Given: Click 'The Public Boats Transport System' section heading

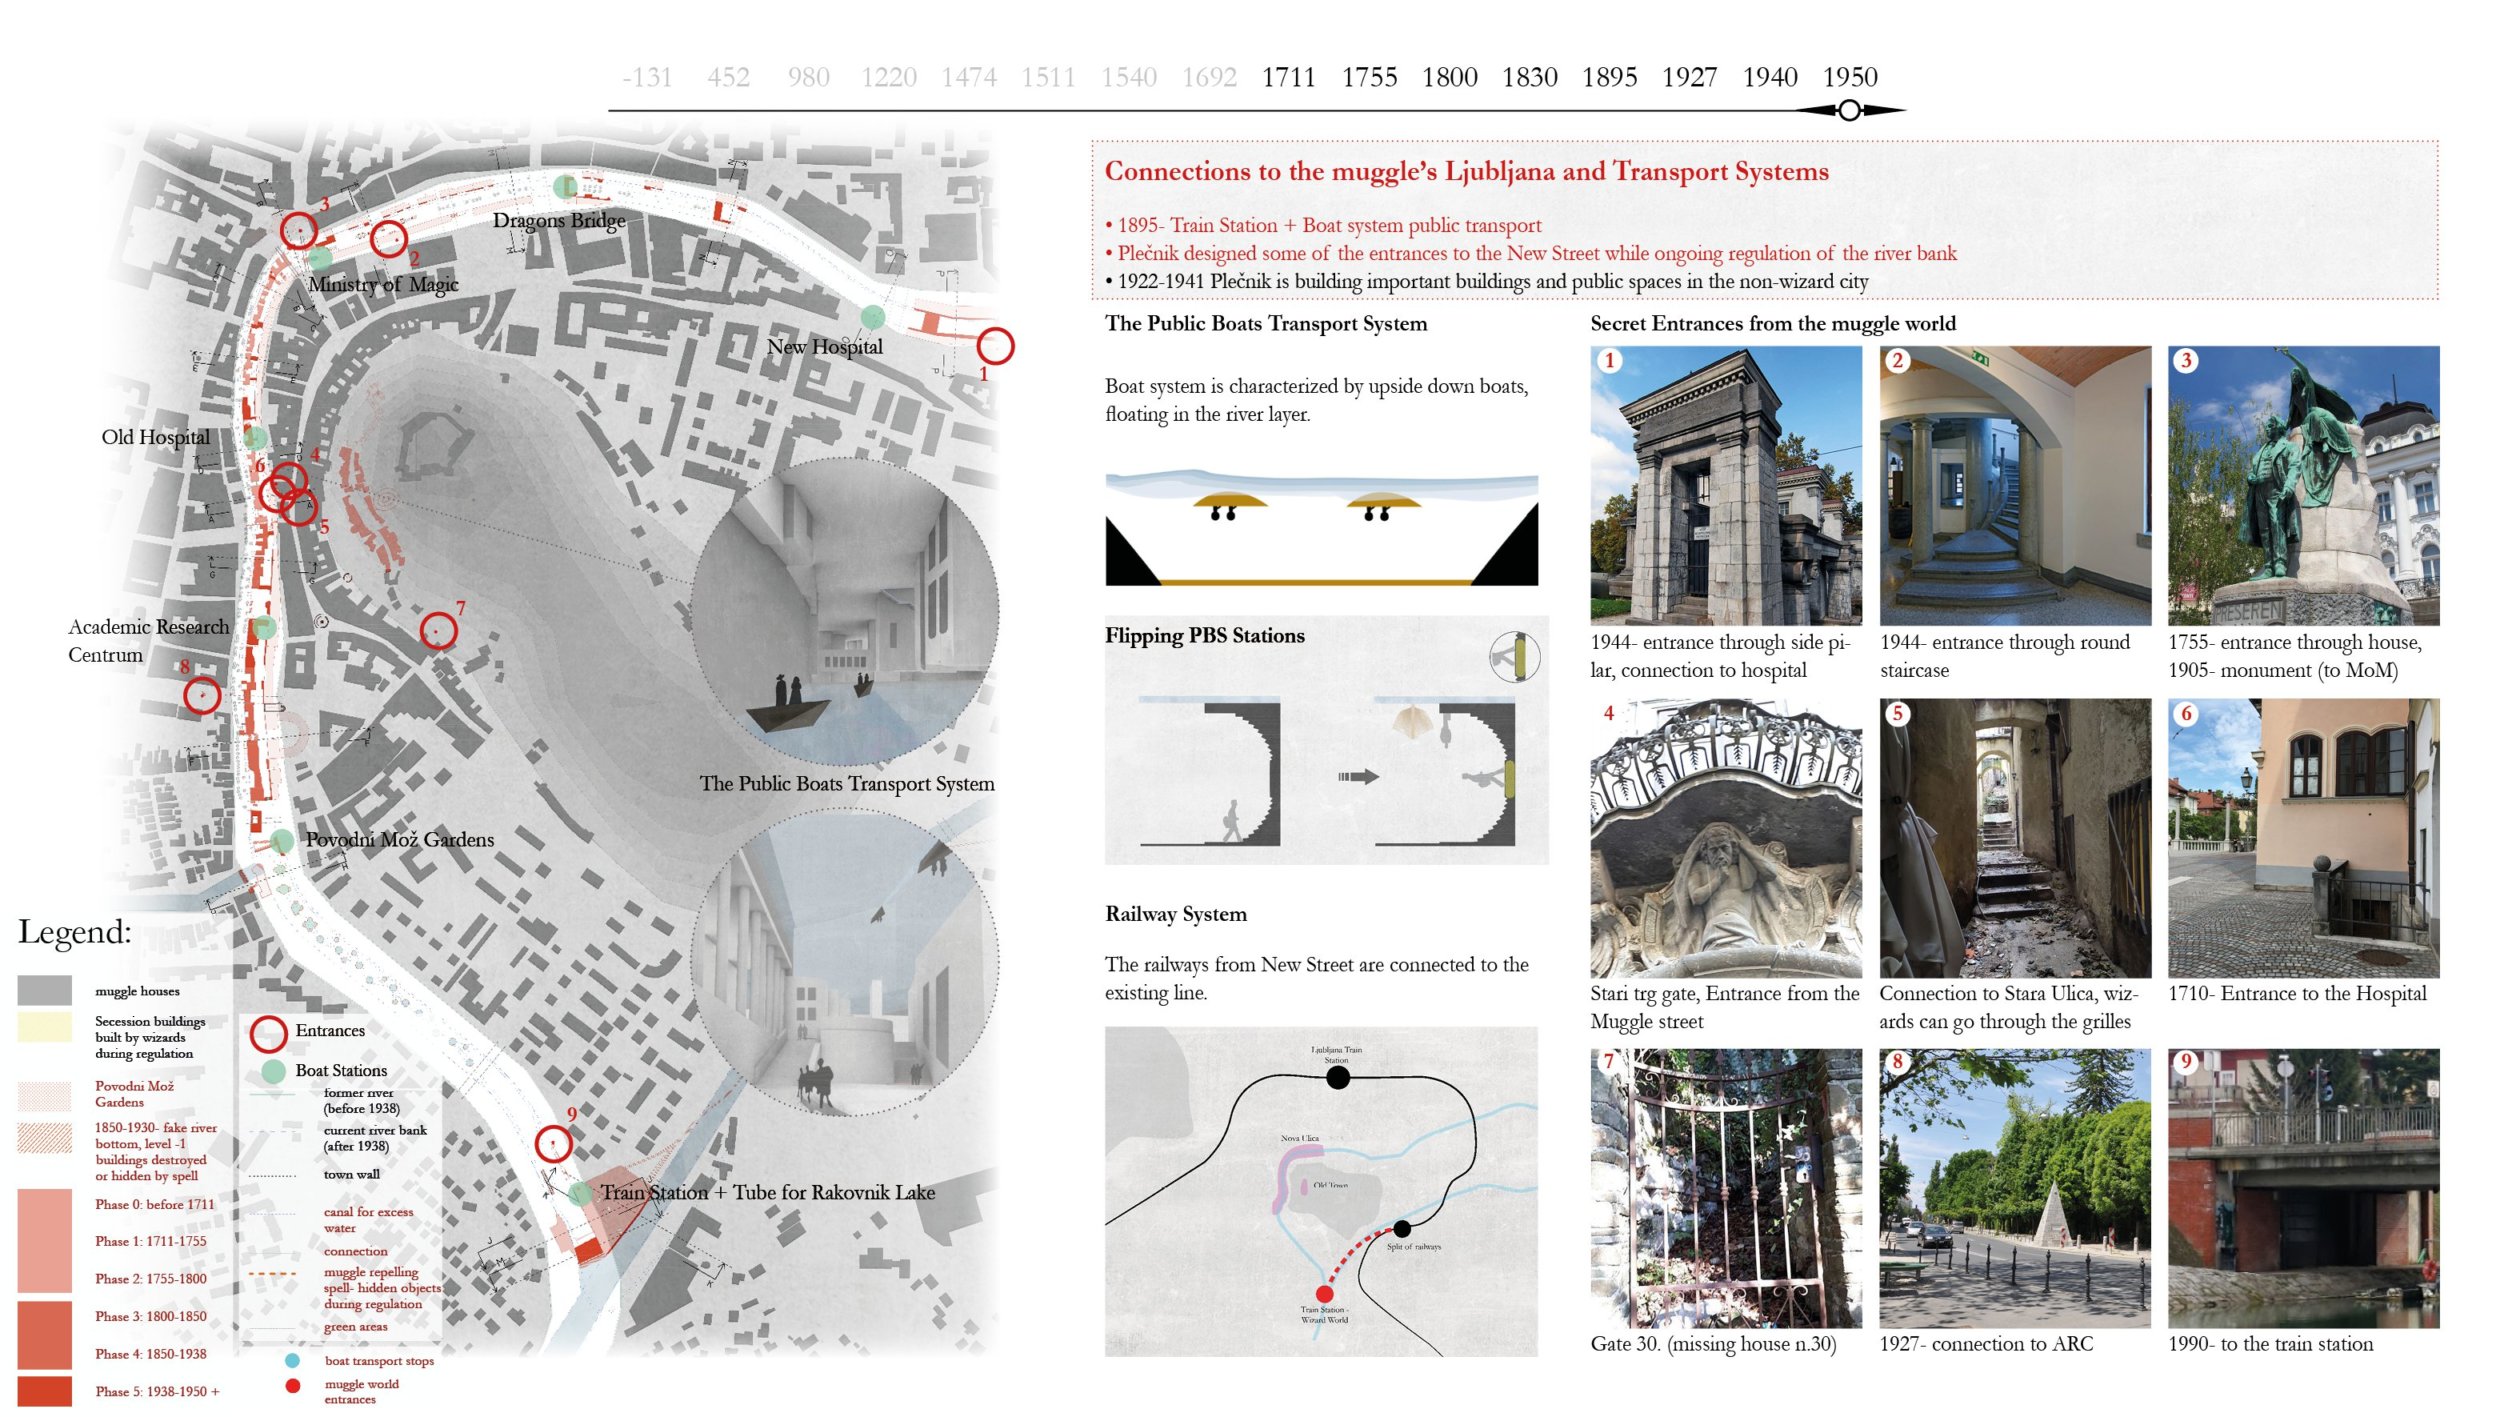Looking at the screenshot, I should pos(1266,323).
